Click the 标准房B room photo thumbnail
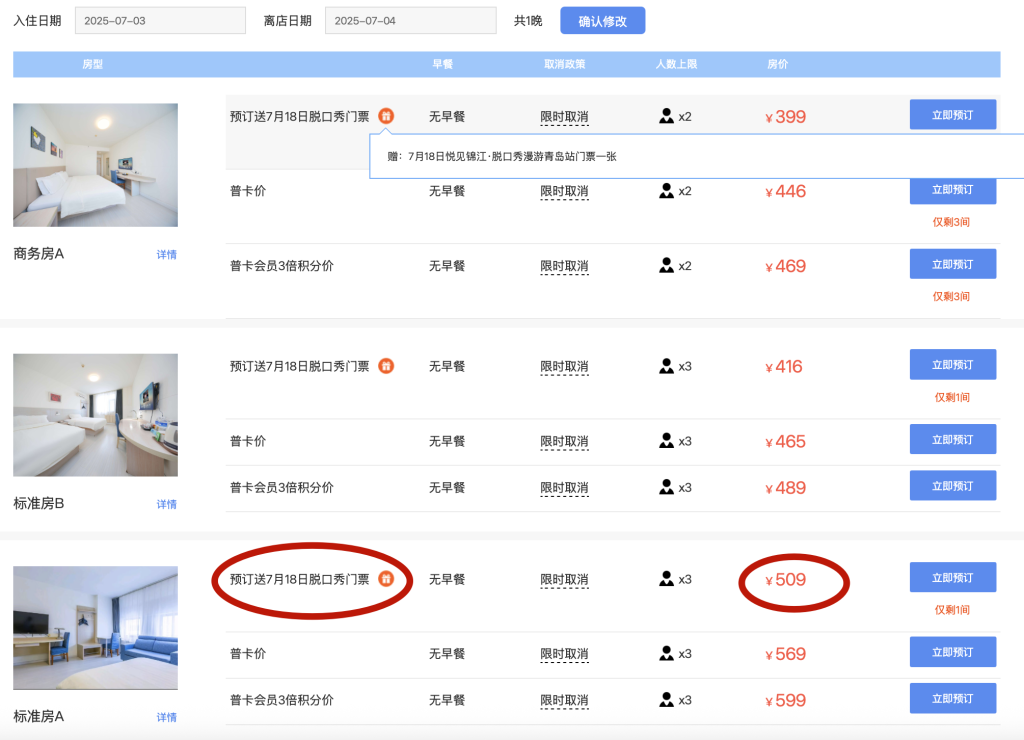This screenshot has width=1024, height=740. (x=95, y=414)
